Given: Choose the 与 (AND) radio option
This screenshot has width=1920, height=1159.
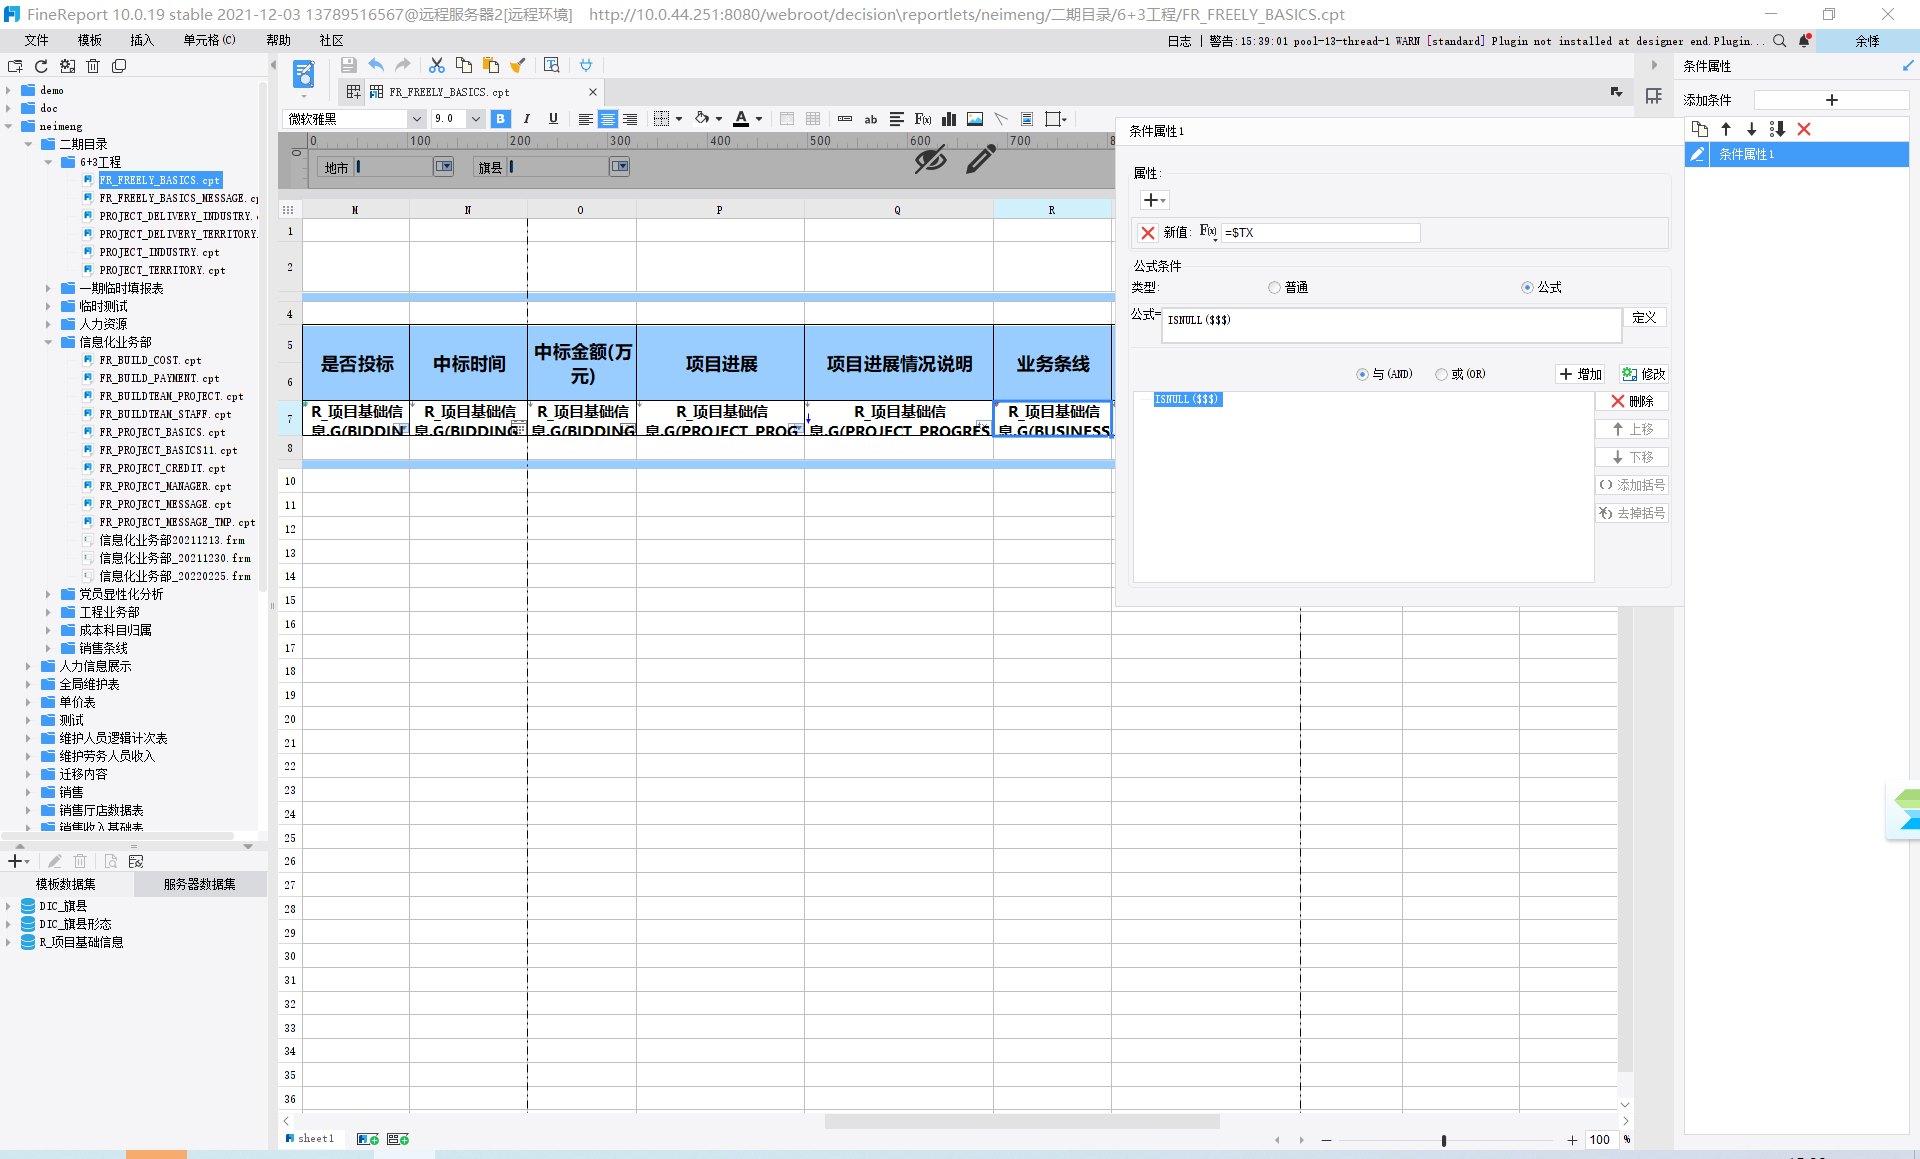Looking at the screenshot, I should (x=1362, y=374).
